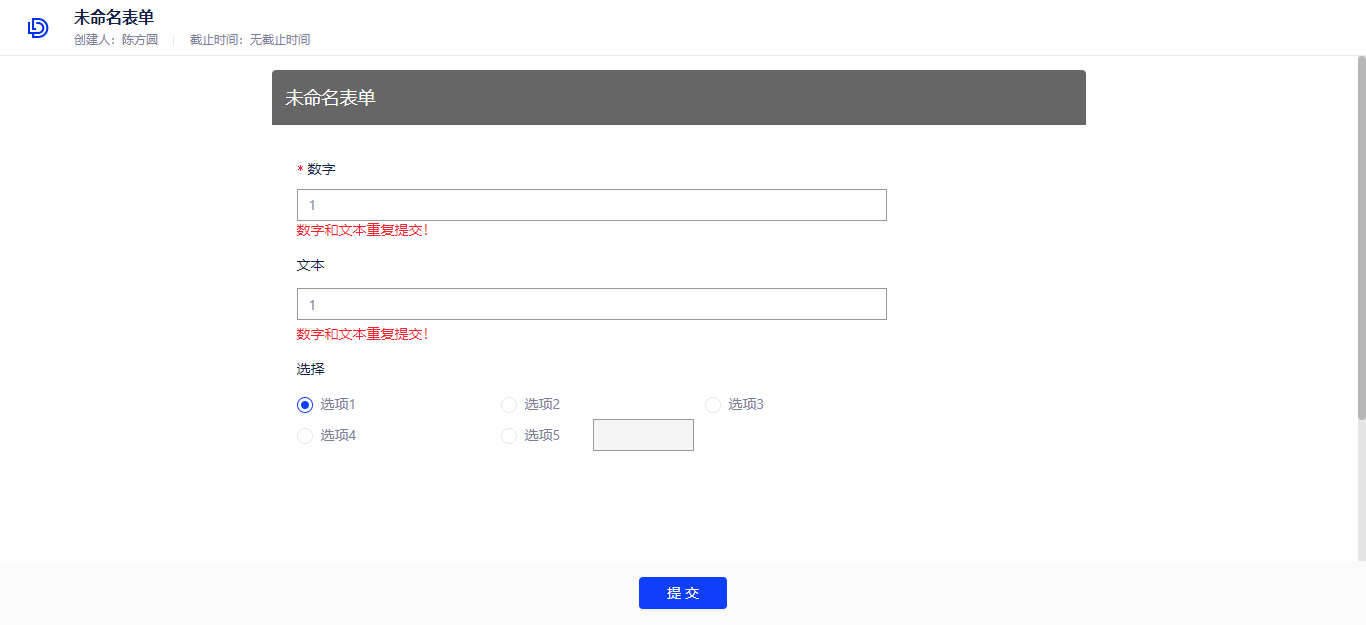Click the 选择 section label
This screenshot has height=625, width=1366.
click(308, 368)
